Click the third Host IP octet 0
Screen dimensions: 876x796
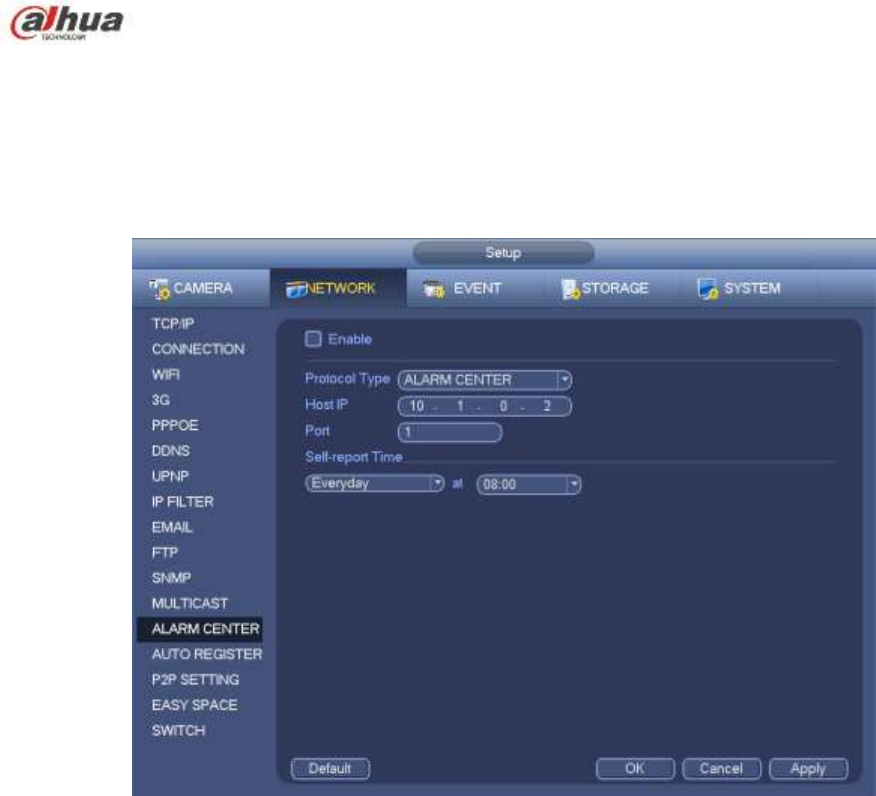tap(503, 406)
